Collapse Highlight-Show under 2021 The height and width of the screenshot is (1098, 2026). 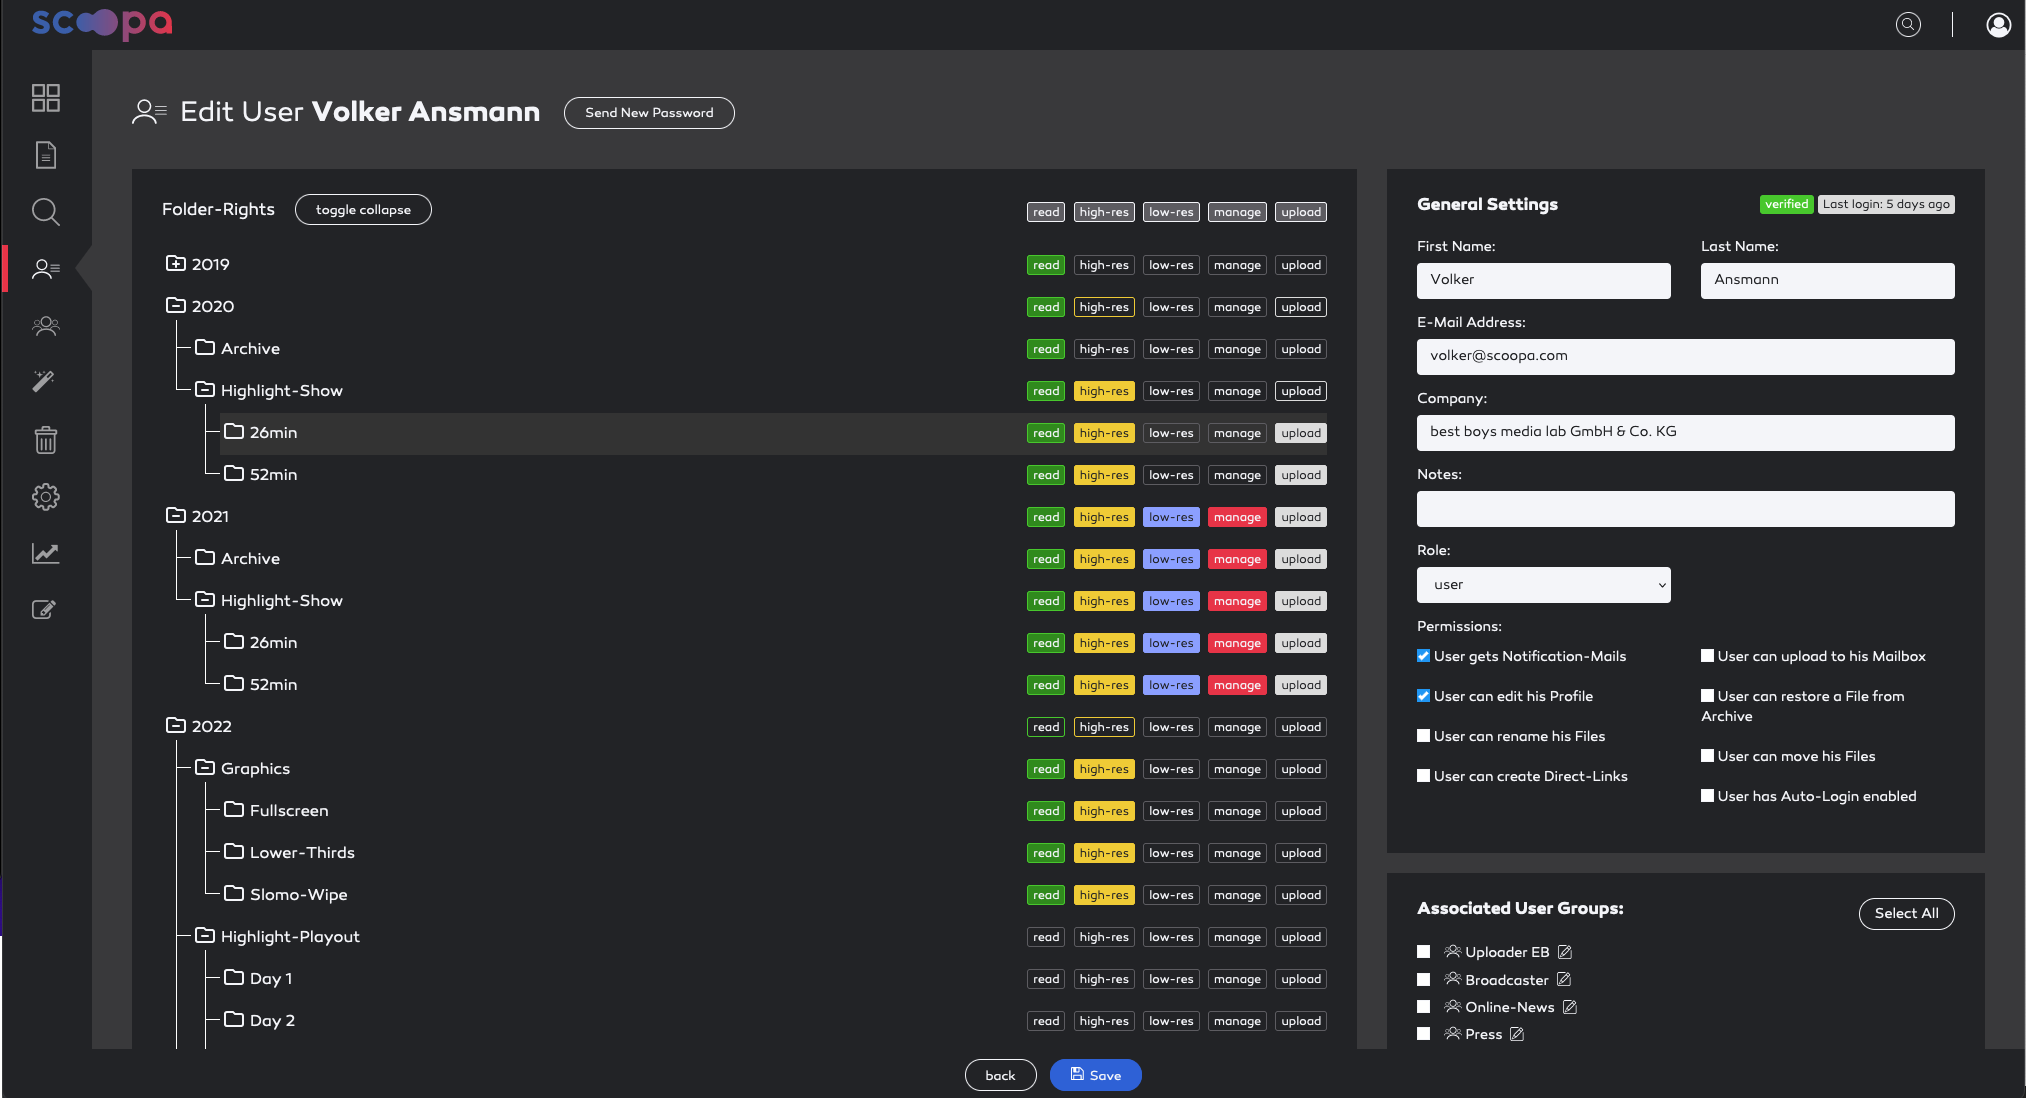coord(205,600)
